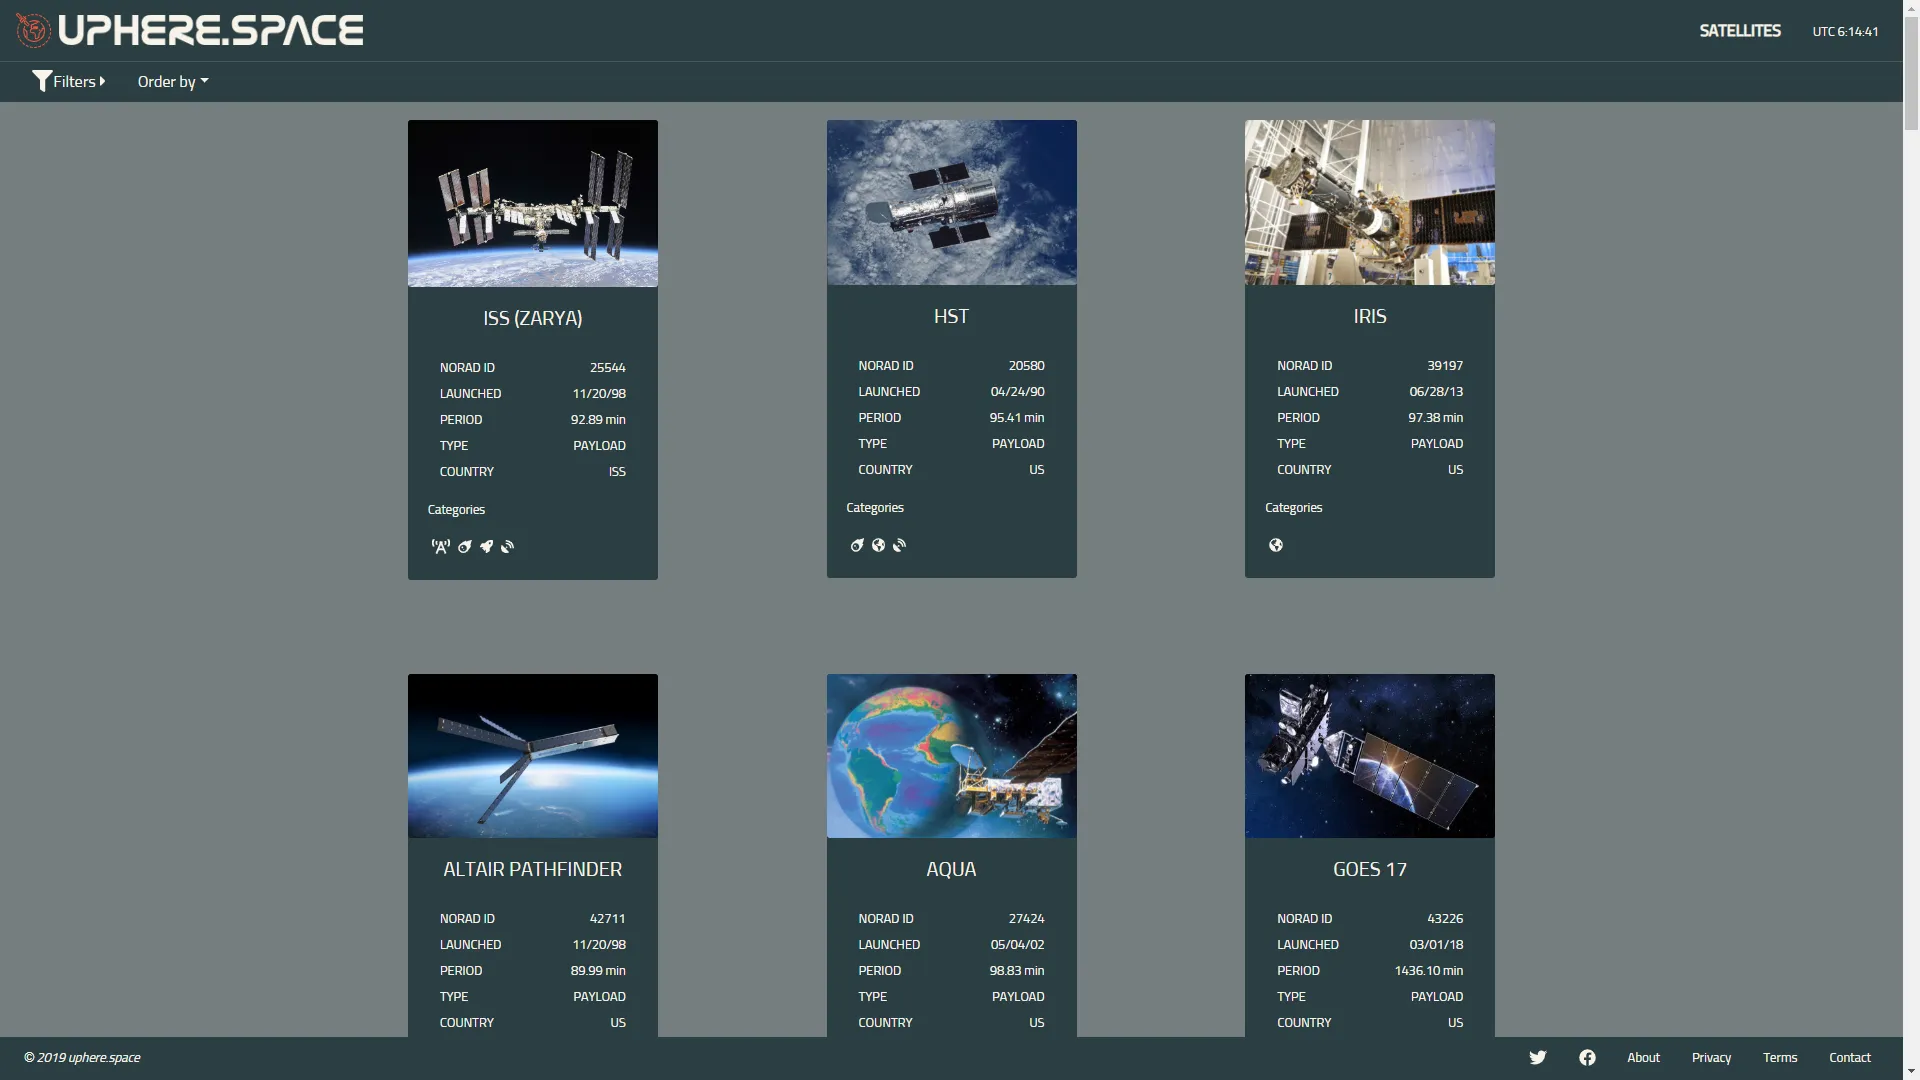This screenshot has height=1080, width=1920.
Task: Select the comet category icon under HST
Action: tap(856, 545)
